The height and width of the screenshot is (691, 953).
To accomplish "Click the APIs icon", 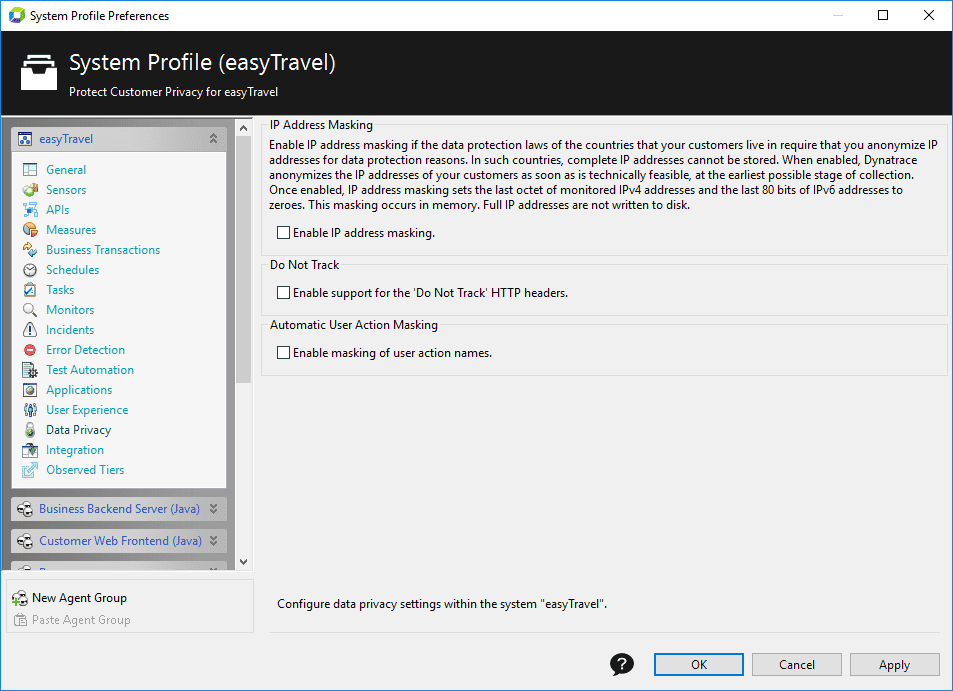I will [30, 210].
